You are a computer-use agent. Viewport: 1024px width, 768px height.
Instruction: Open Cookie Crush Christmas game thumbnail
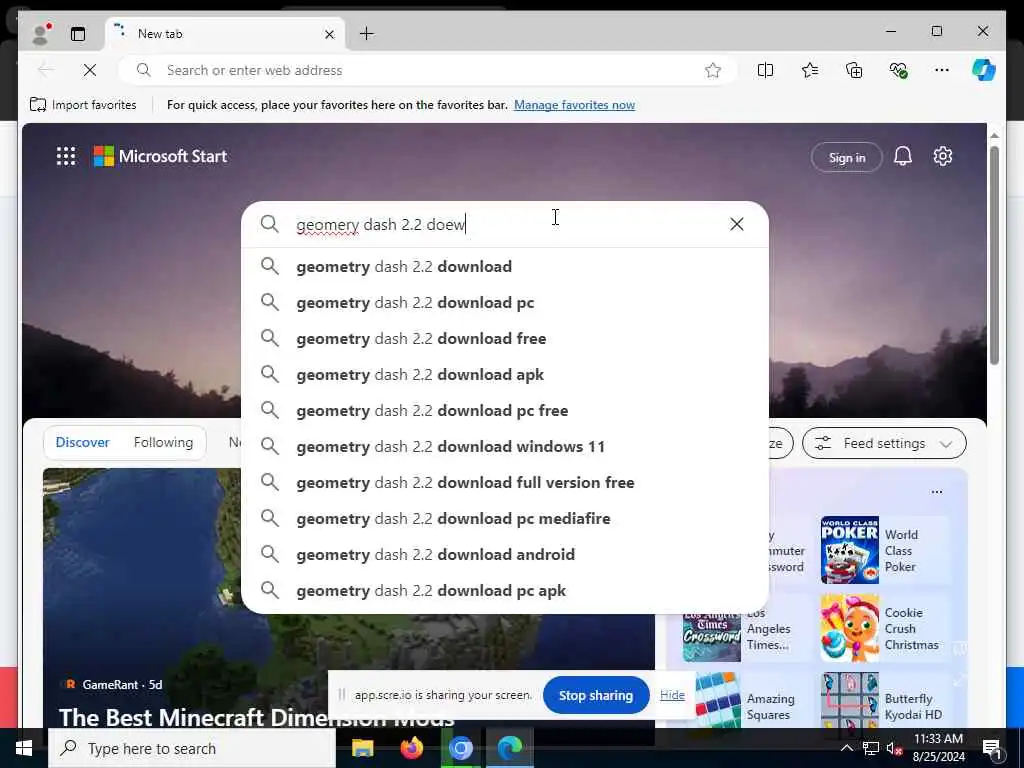[x=850, y=628]
